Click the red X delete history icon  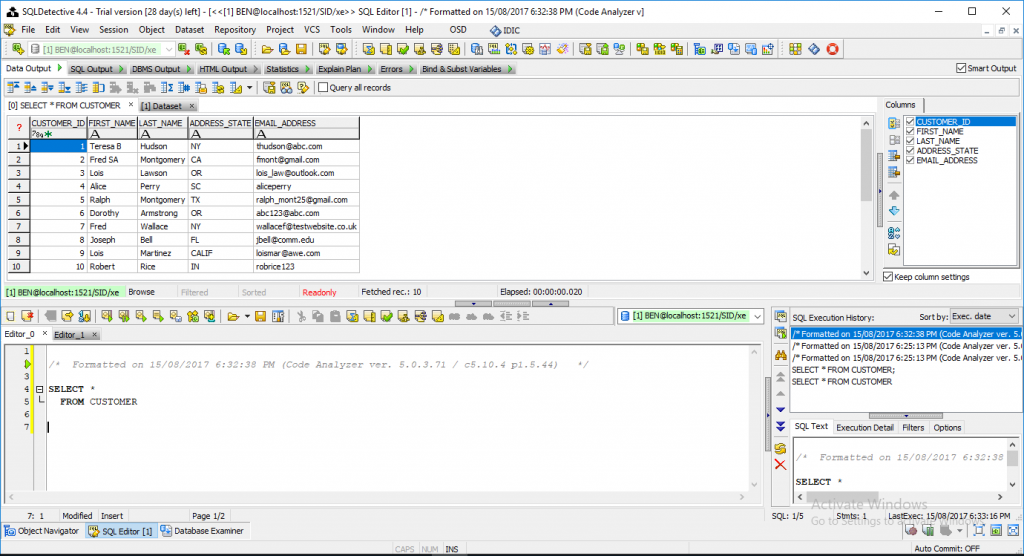(x=780, y=465)
